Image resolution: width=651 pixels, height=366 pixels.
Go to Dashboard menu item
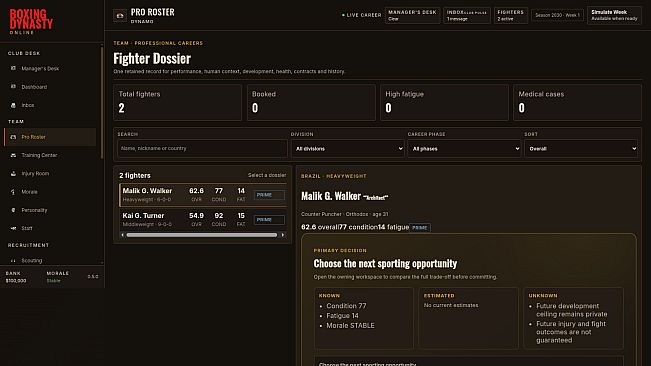tap(50, 87)
